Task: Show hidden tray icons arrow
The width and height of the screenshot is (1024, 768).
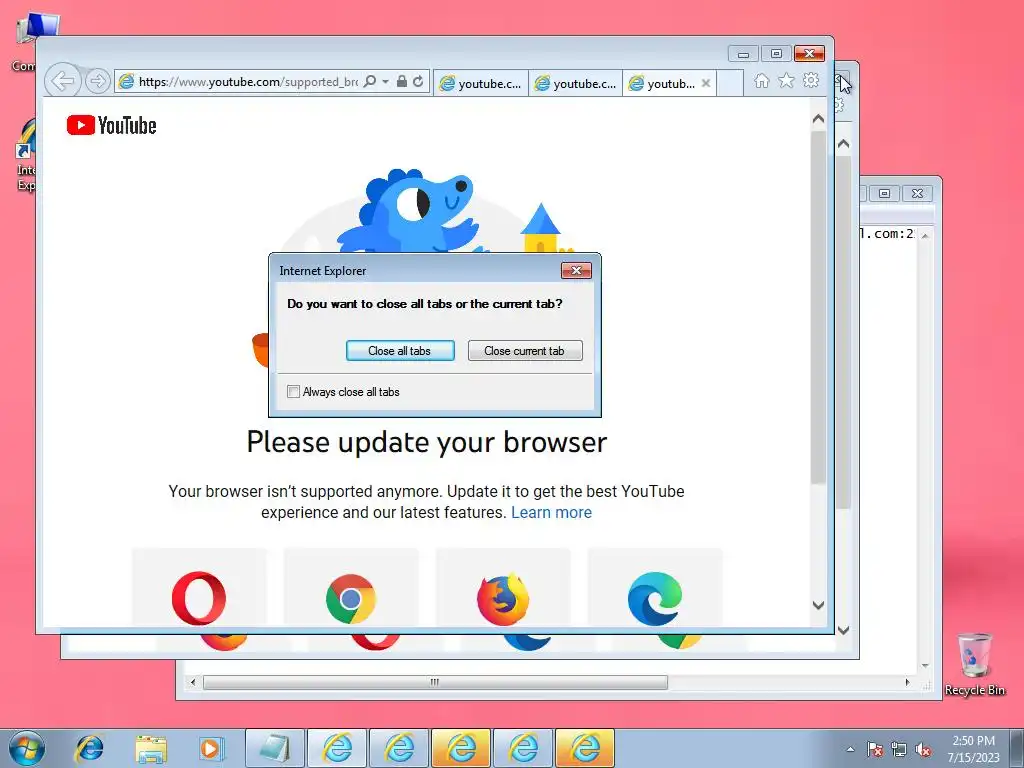Action: click(850, 749)
